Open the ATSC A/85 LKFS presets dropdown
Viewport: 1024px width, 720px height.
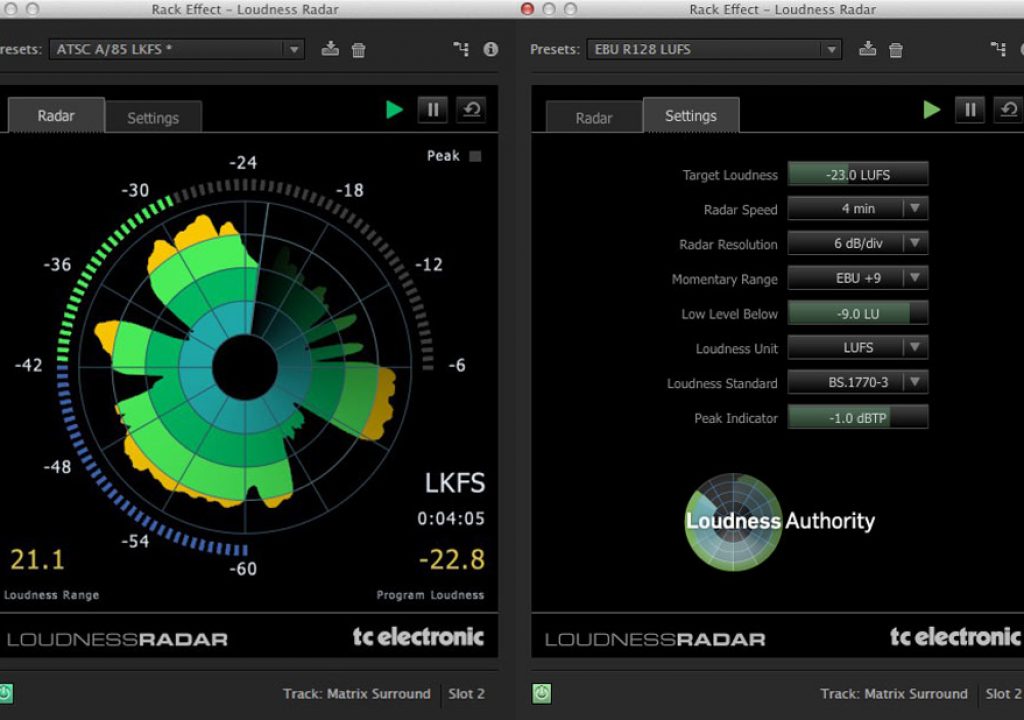(x=177, y=49)
